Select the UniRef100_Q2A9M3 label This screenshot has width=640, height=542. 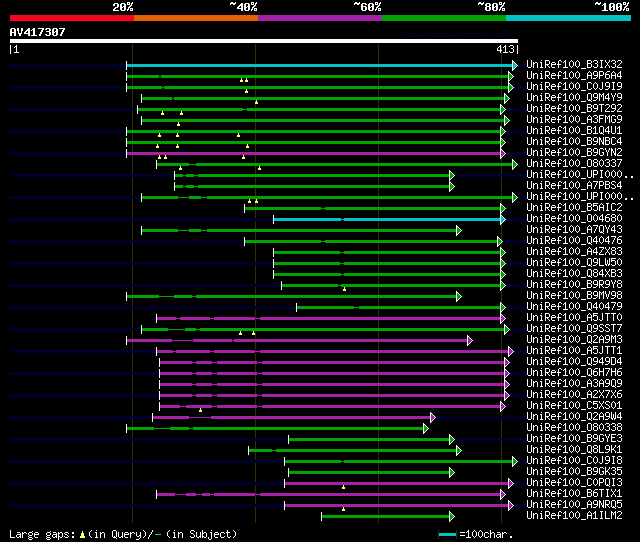[x=574, y=340]
